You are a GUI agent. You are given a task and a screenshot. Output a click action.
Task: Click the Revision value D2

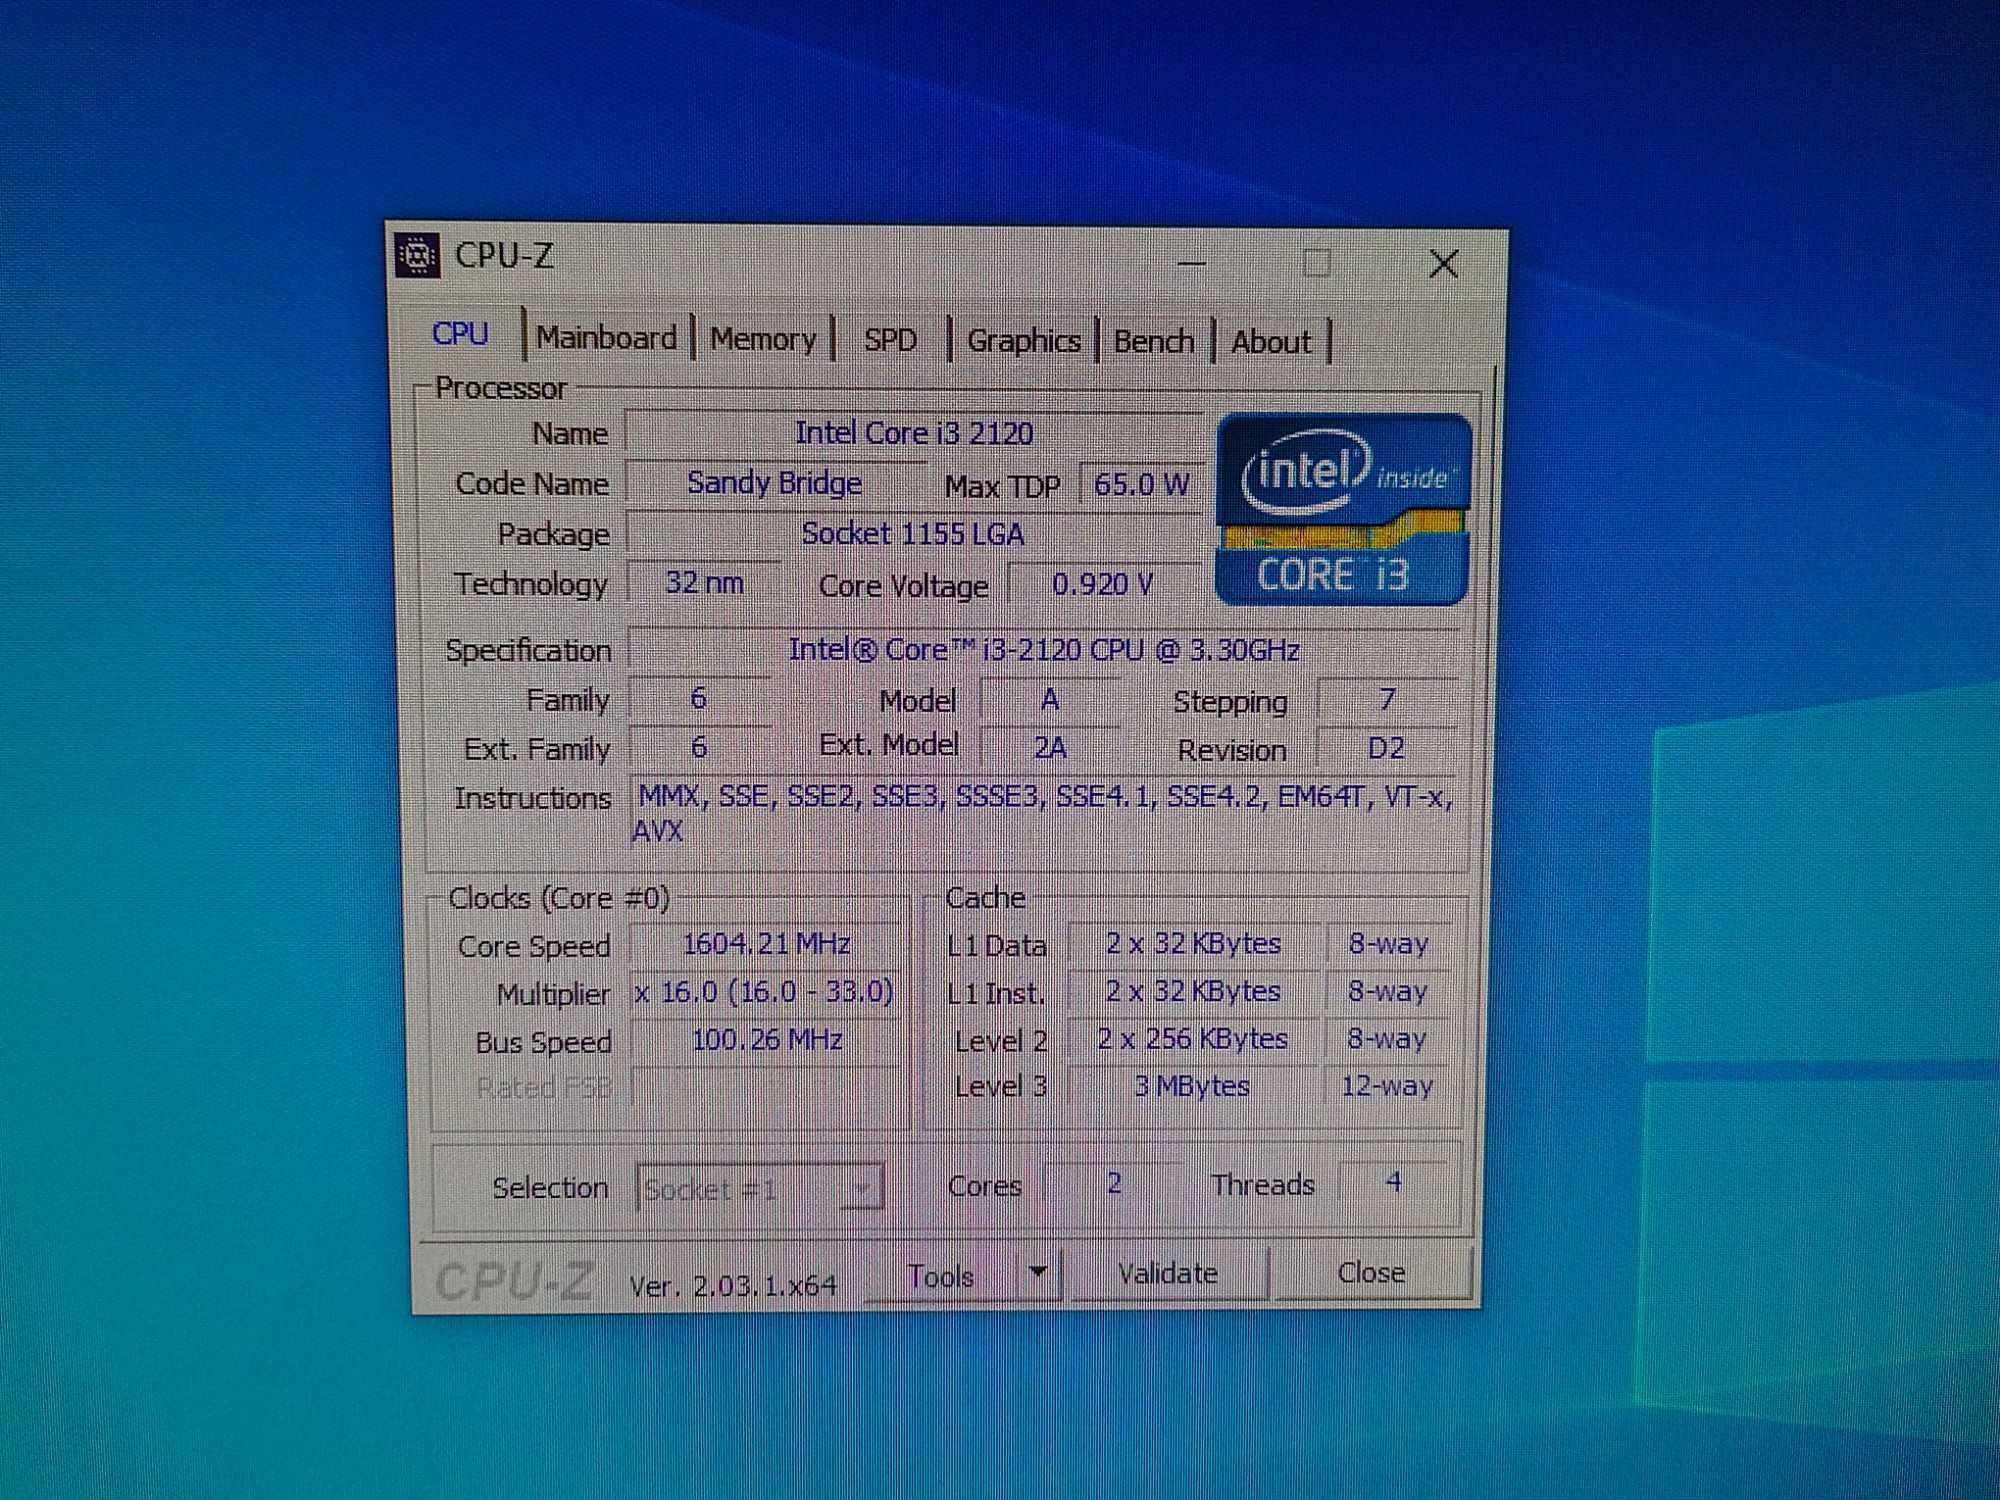click(1386, 747)
